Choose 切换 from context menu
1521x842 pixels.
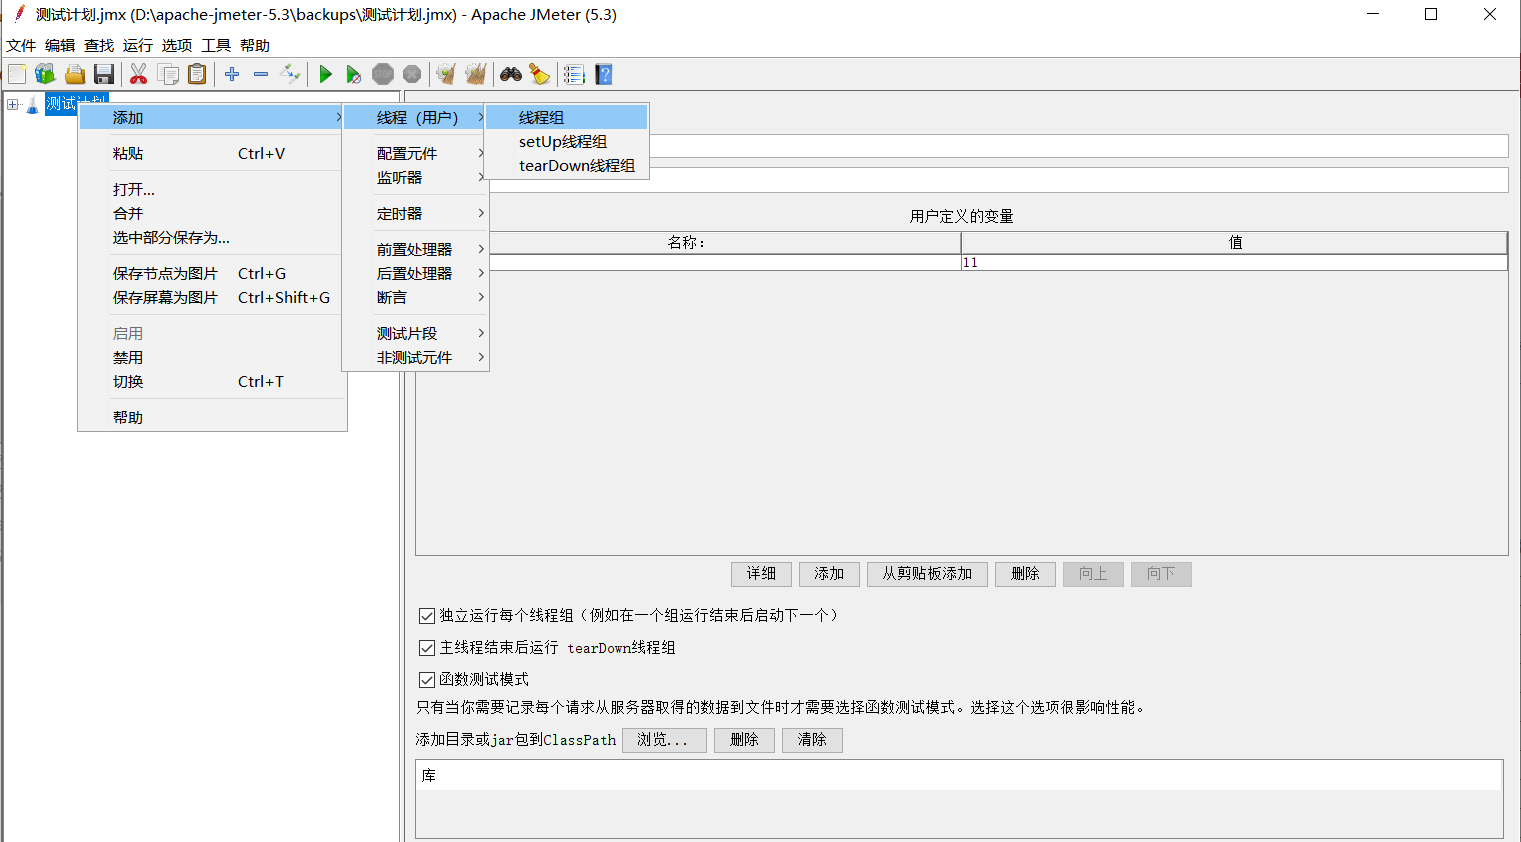coord(212,381)
